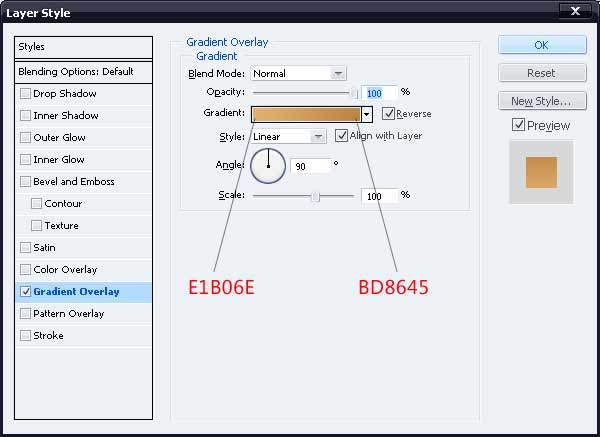600x437 pixels.
Task: Uncheck the Gradient Overlay checkbox
Action: [x=25, y=292]
